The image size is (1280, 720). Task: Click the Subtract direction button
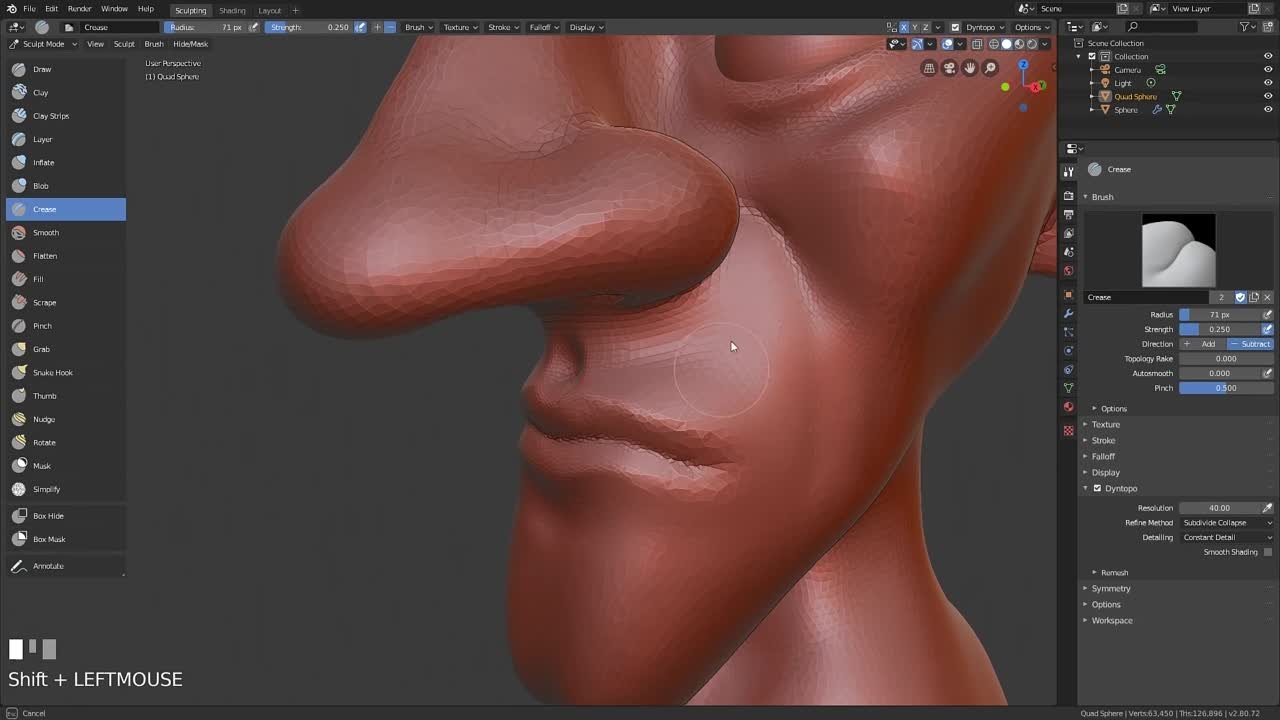click(1248, 343)
